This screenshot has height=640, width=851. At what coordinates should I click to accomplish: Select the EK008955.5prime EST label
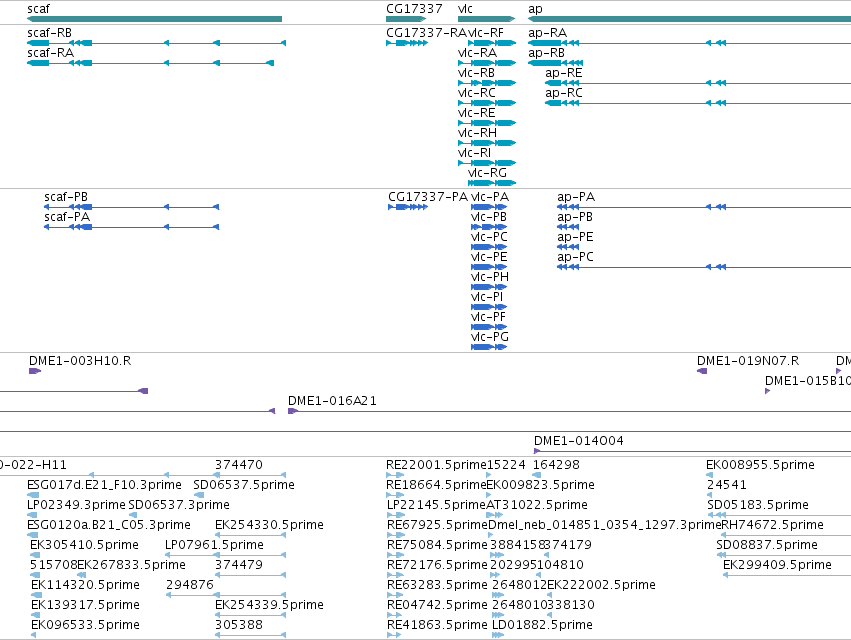[x=760, y=465]
